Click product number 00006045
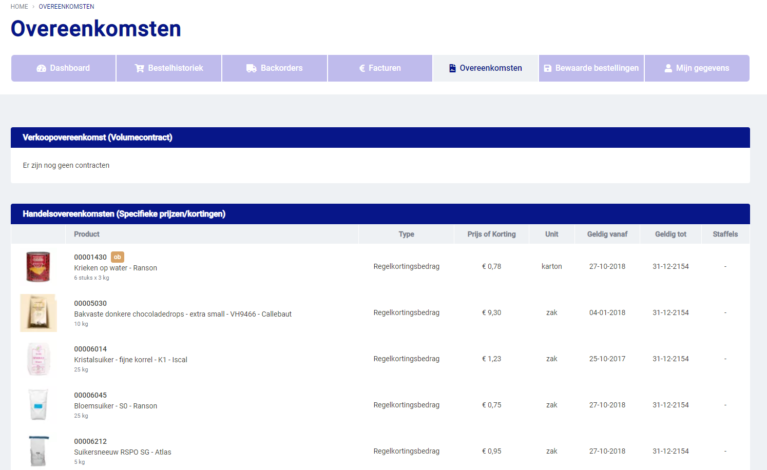Viewport: 767px width, 470px height. pos(90,395)
